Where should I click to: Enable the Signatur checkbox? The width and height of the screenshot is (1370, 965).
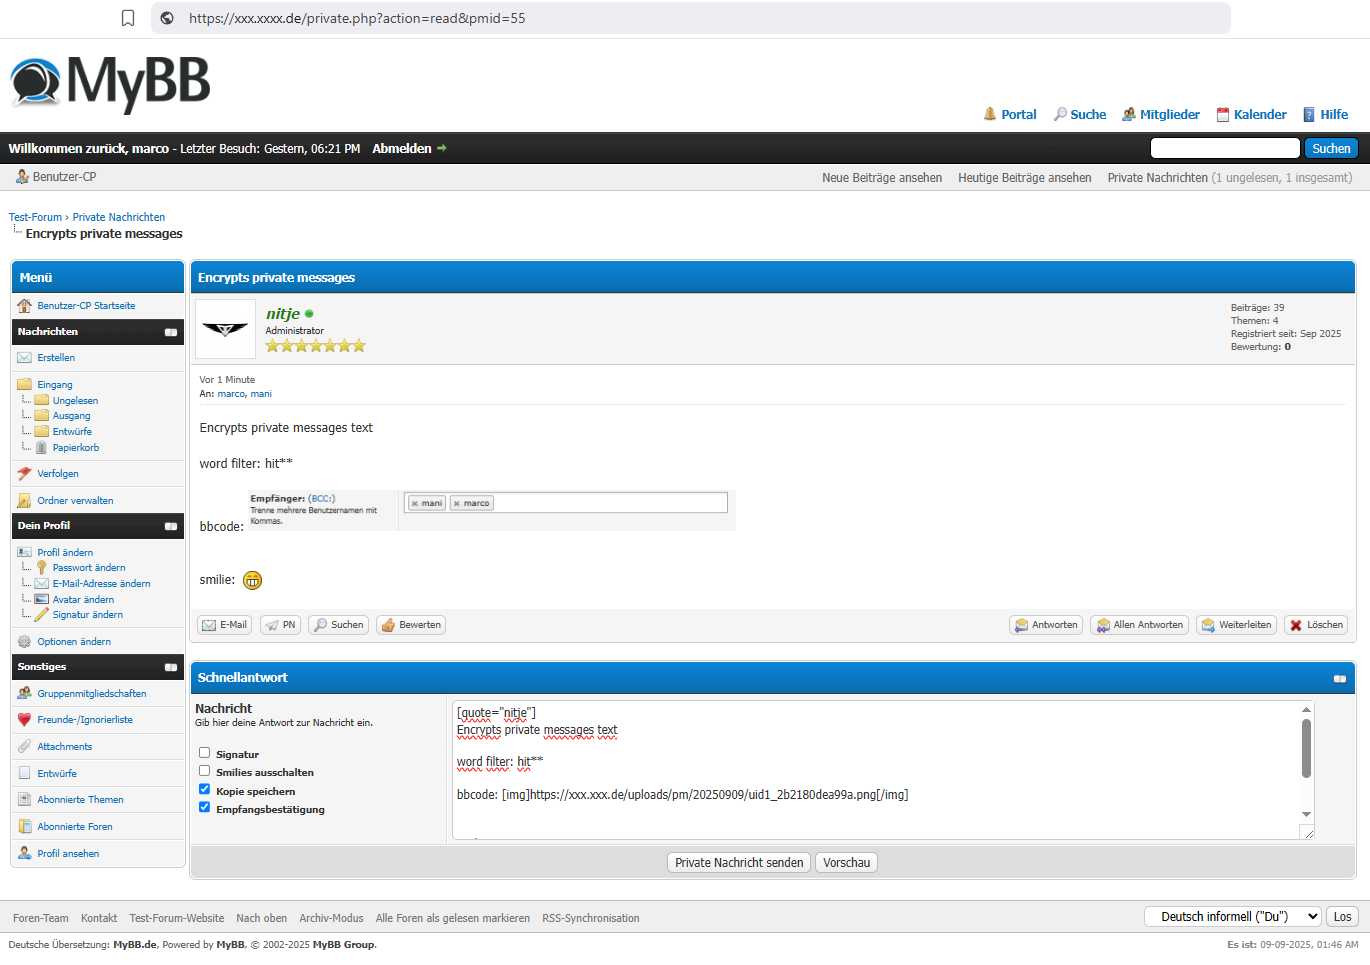click(x=204, y=753)
